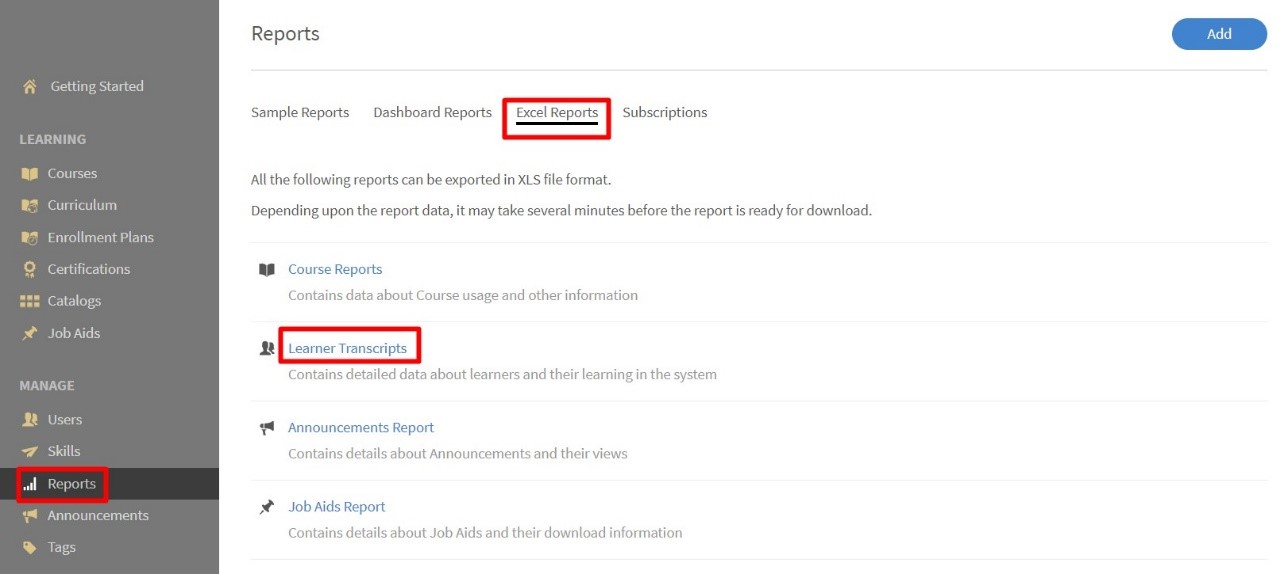Click the Courses book icon in sidebar

30,174
